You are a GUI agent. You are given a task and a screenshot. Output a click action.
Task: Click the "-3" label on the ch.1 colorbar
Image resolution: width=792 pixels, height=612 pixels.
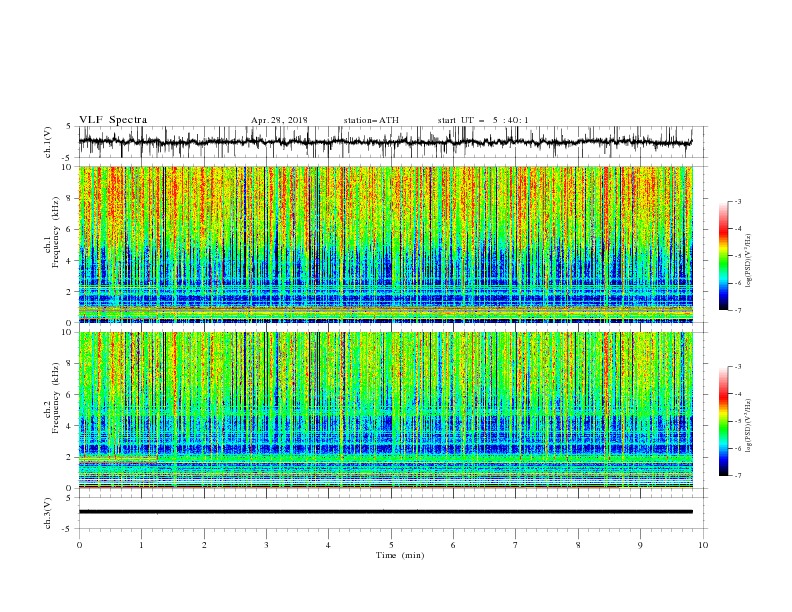pos(737,201)
